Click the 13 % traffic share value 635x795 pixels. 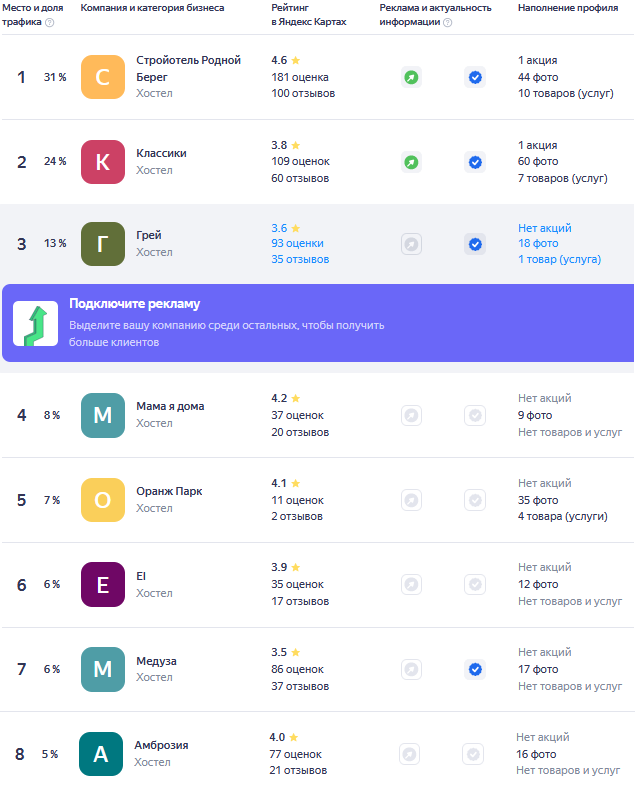click(x=55, y=243)
